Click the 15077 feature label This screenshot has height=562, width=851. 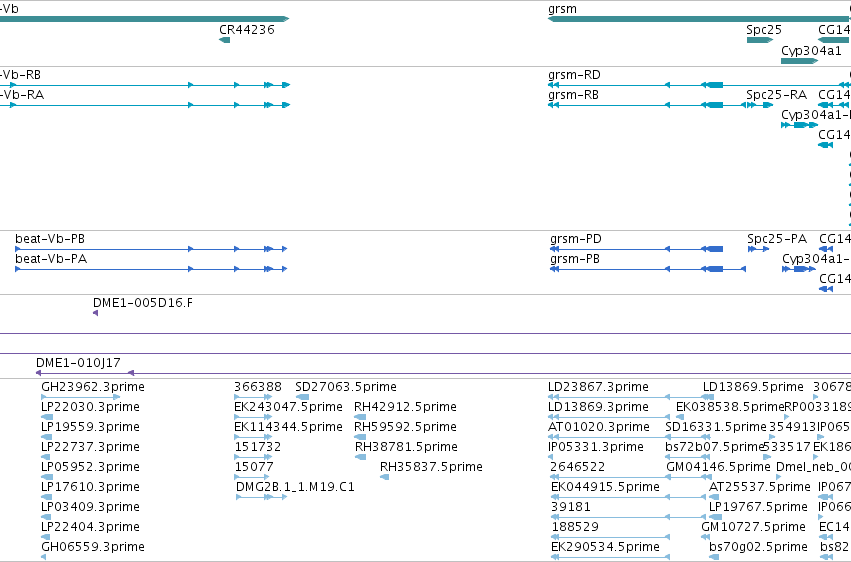coord(254,467)
